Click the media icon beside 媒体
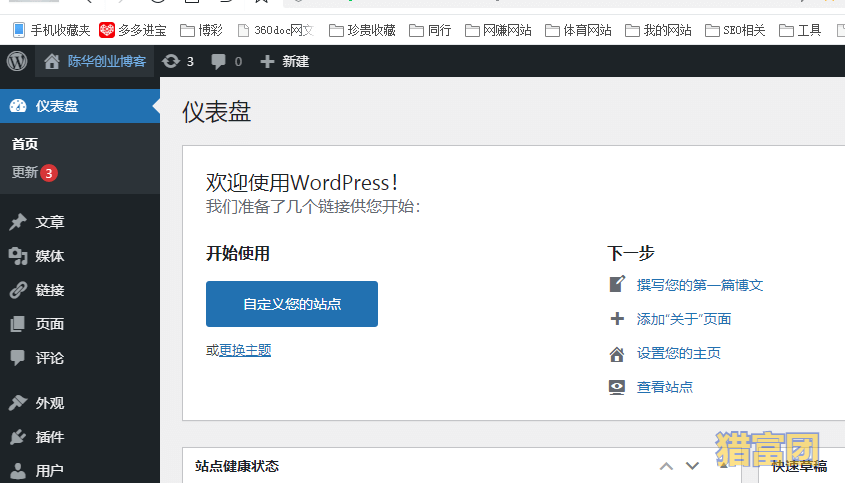This screenshot has height=483, width=845. point(18,256)
